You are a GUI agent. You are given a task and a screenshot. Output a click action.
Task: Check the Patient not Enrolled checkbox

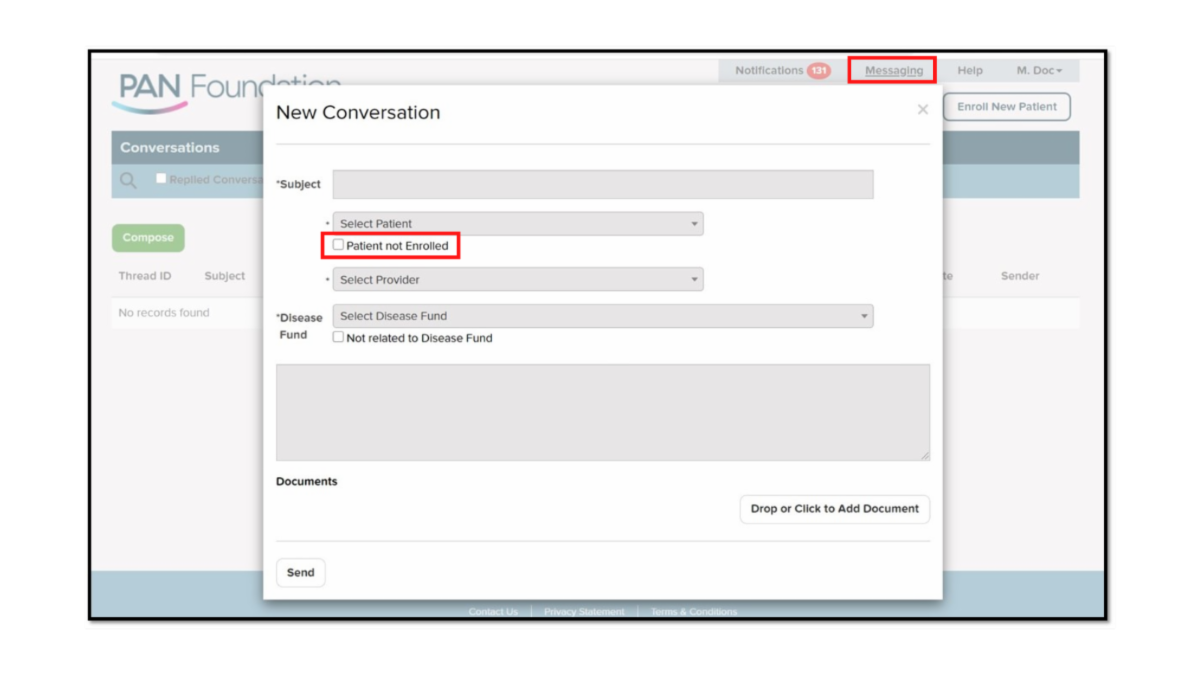point(338,245)
